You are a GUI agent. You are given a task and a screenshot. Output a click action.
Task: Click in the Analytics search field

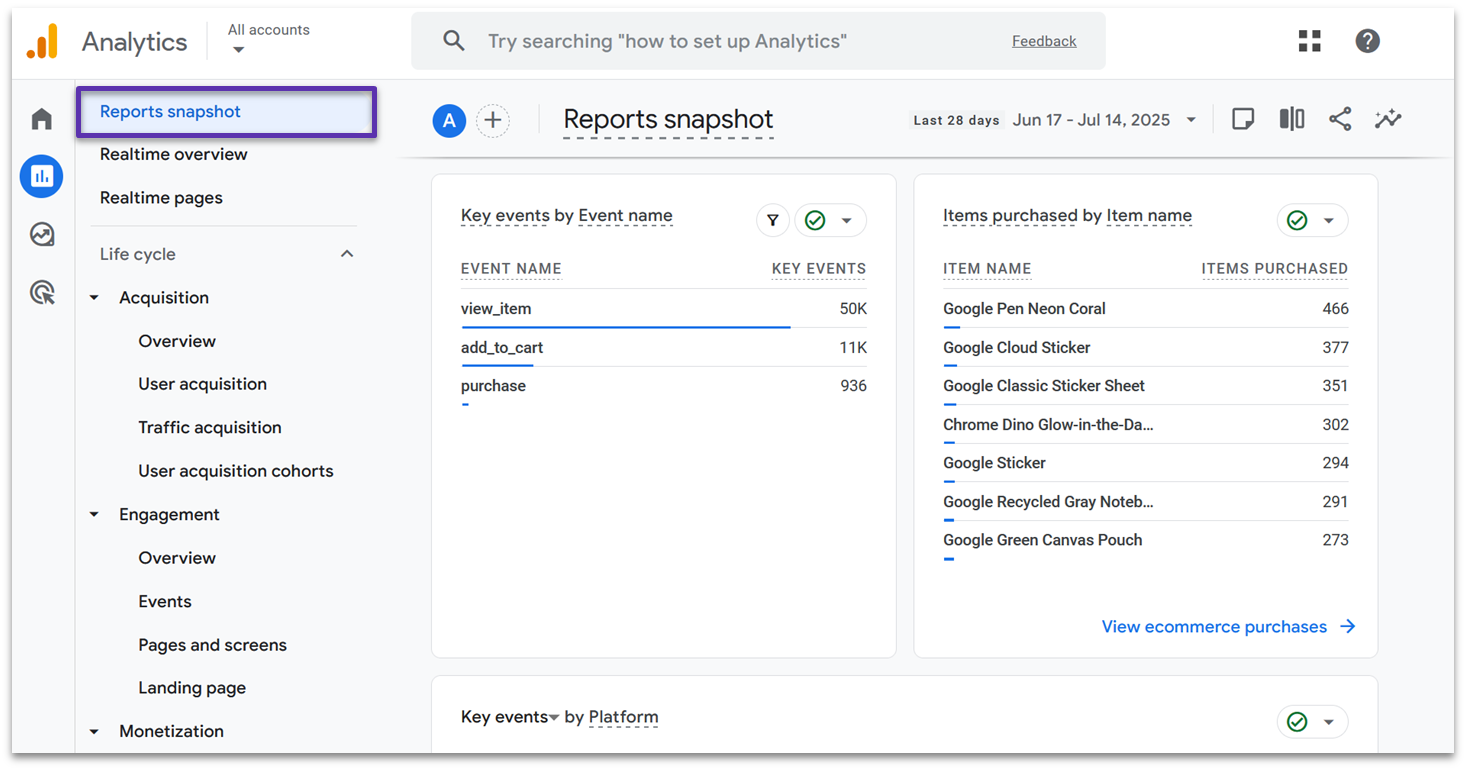758,41
